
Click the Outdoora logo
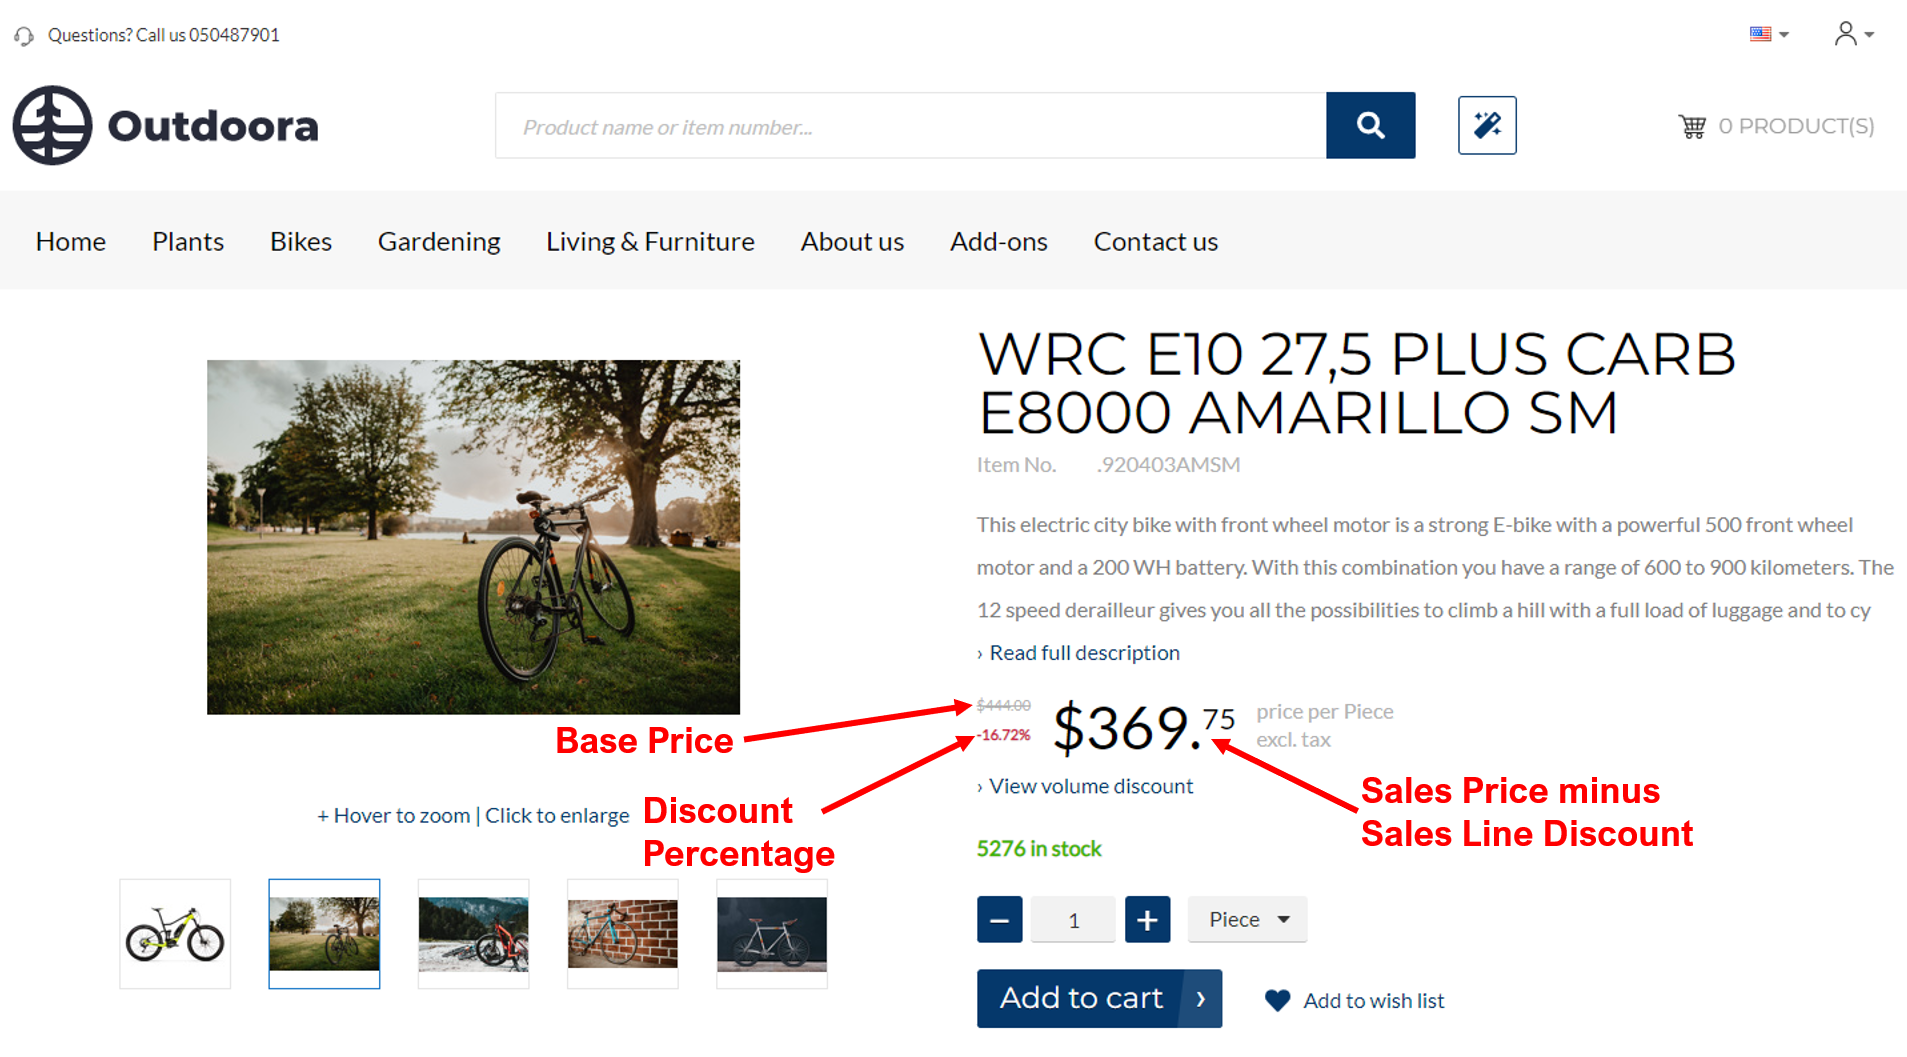pyautogui.click(x=165, y=125)
